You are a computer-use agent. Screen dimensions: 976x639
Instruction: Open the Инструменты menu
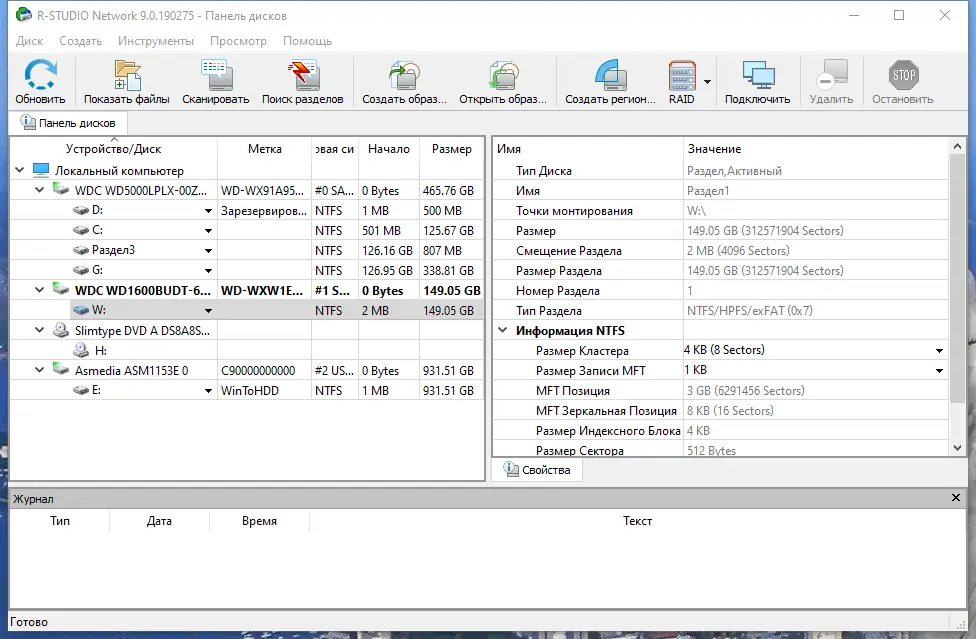(156, 41)
